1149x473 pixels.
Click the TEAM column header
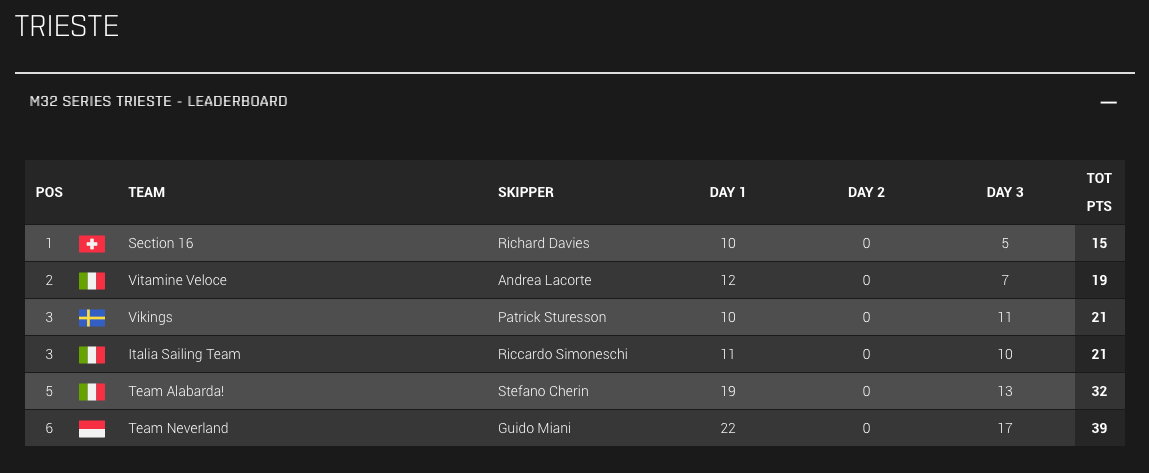[146, 192]
